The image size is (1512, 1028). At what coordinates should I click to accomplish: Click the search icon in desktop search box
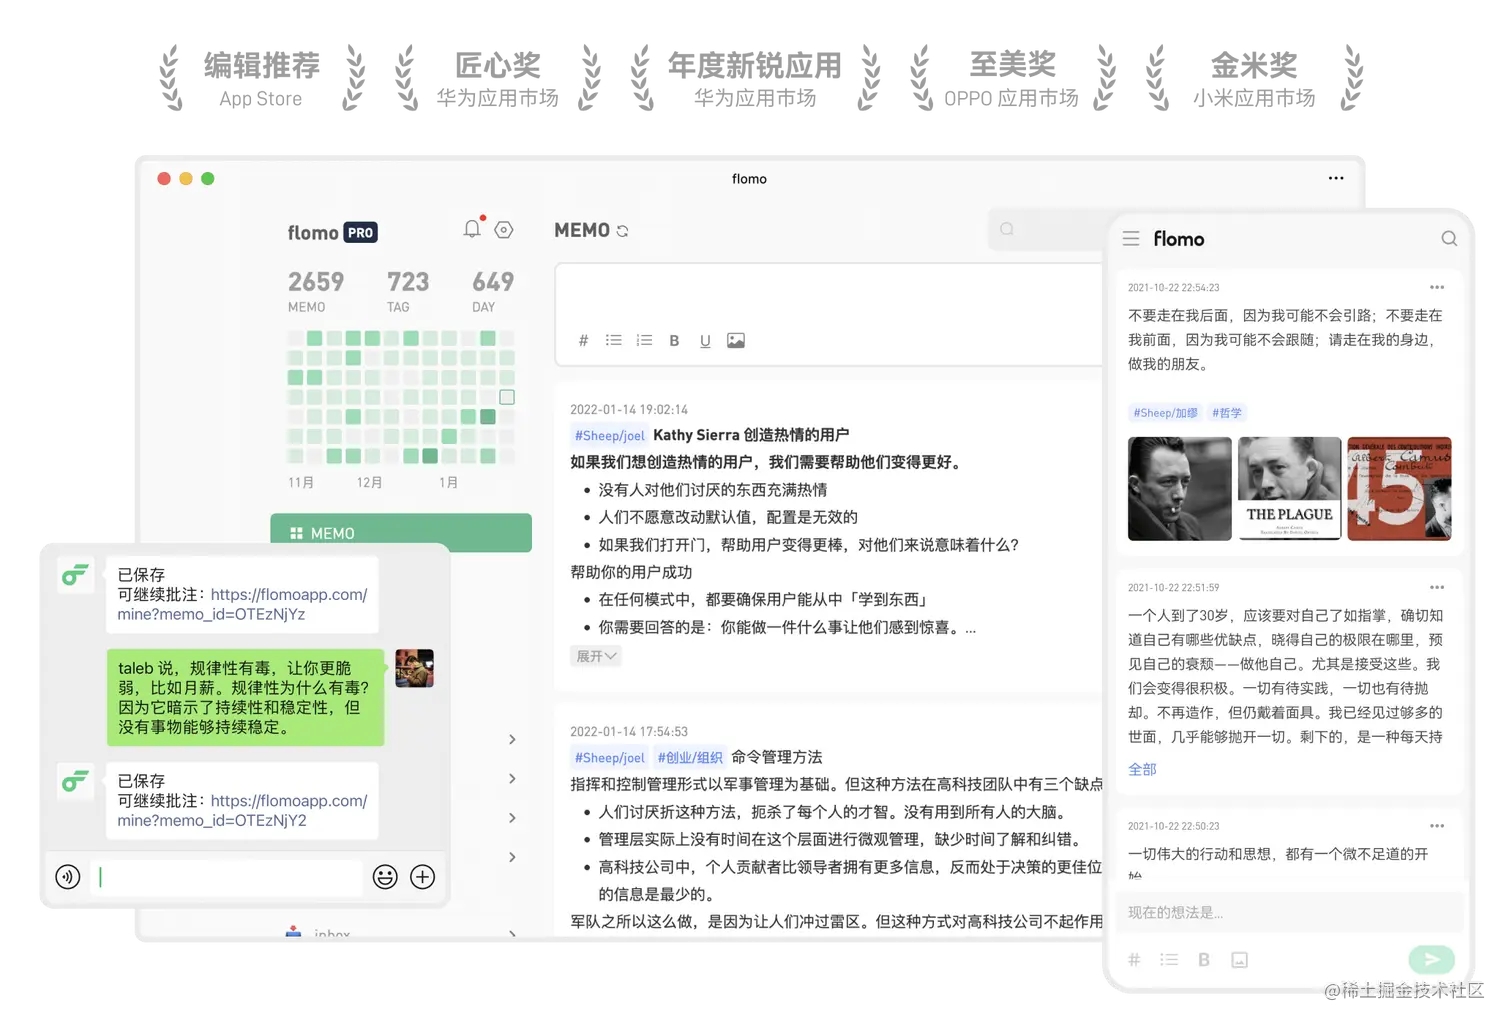tap(1007, 229)
